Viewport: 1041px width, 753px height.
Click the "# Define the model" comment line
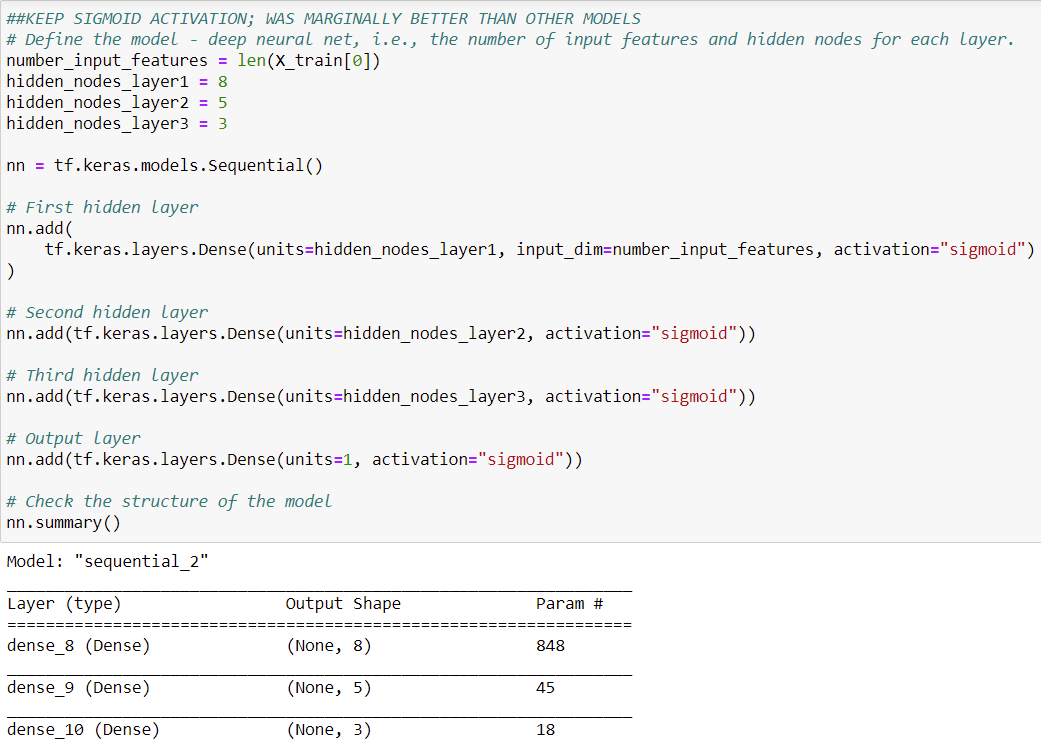point(510,40)
